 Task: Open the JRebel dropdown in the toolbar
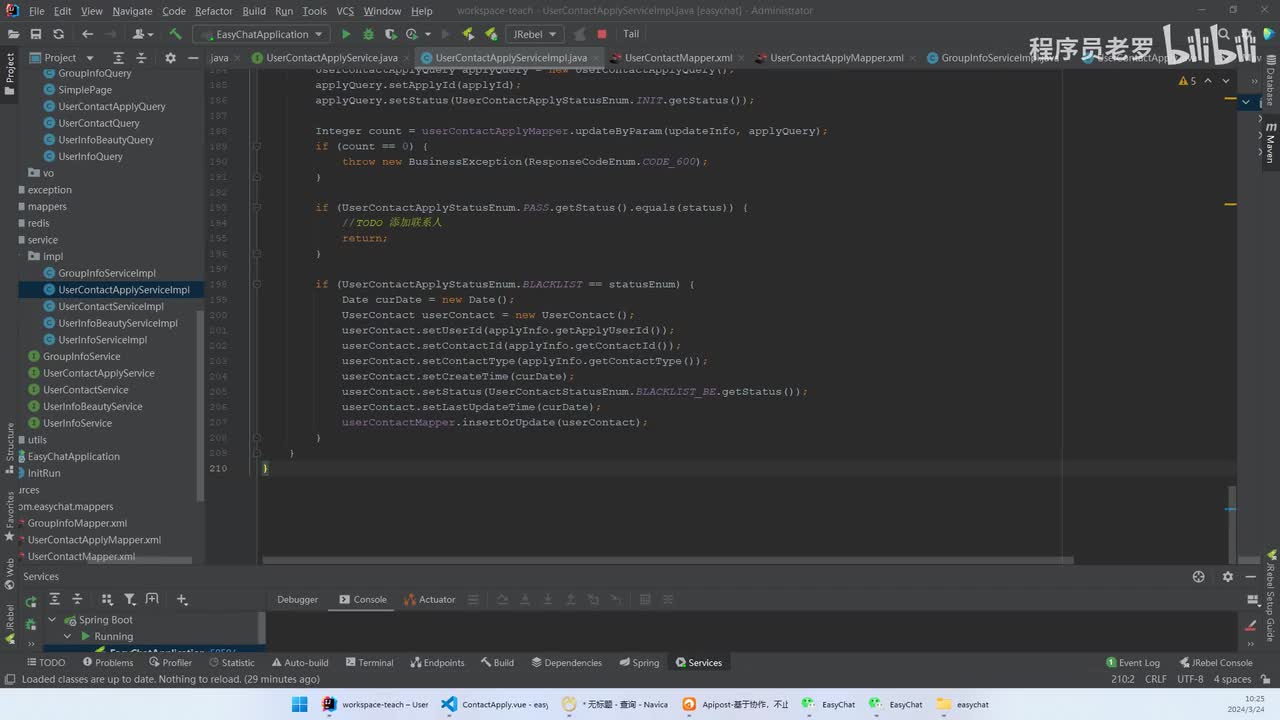point(533,34)
